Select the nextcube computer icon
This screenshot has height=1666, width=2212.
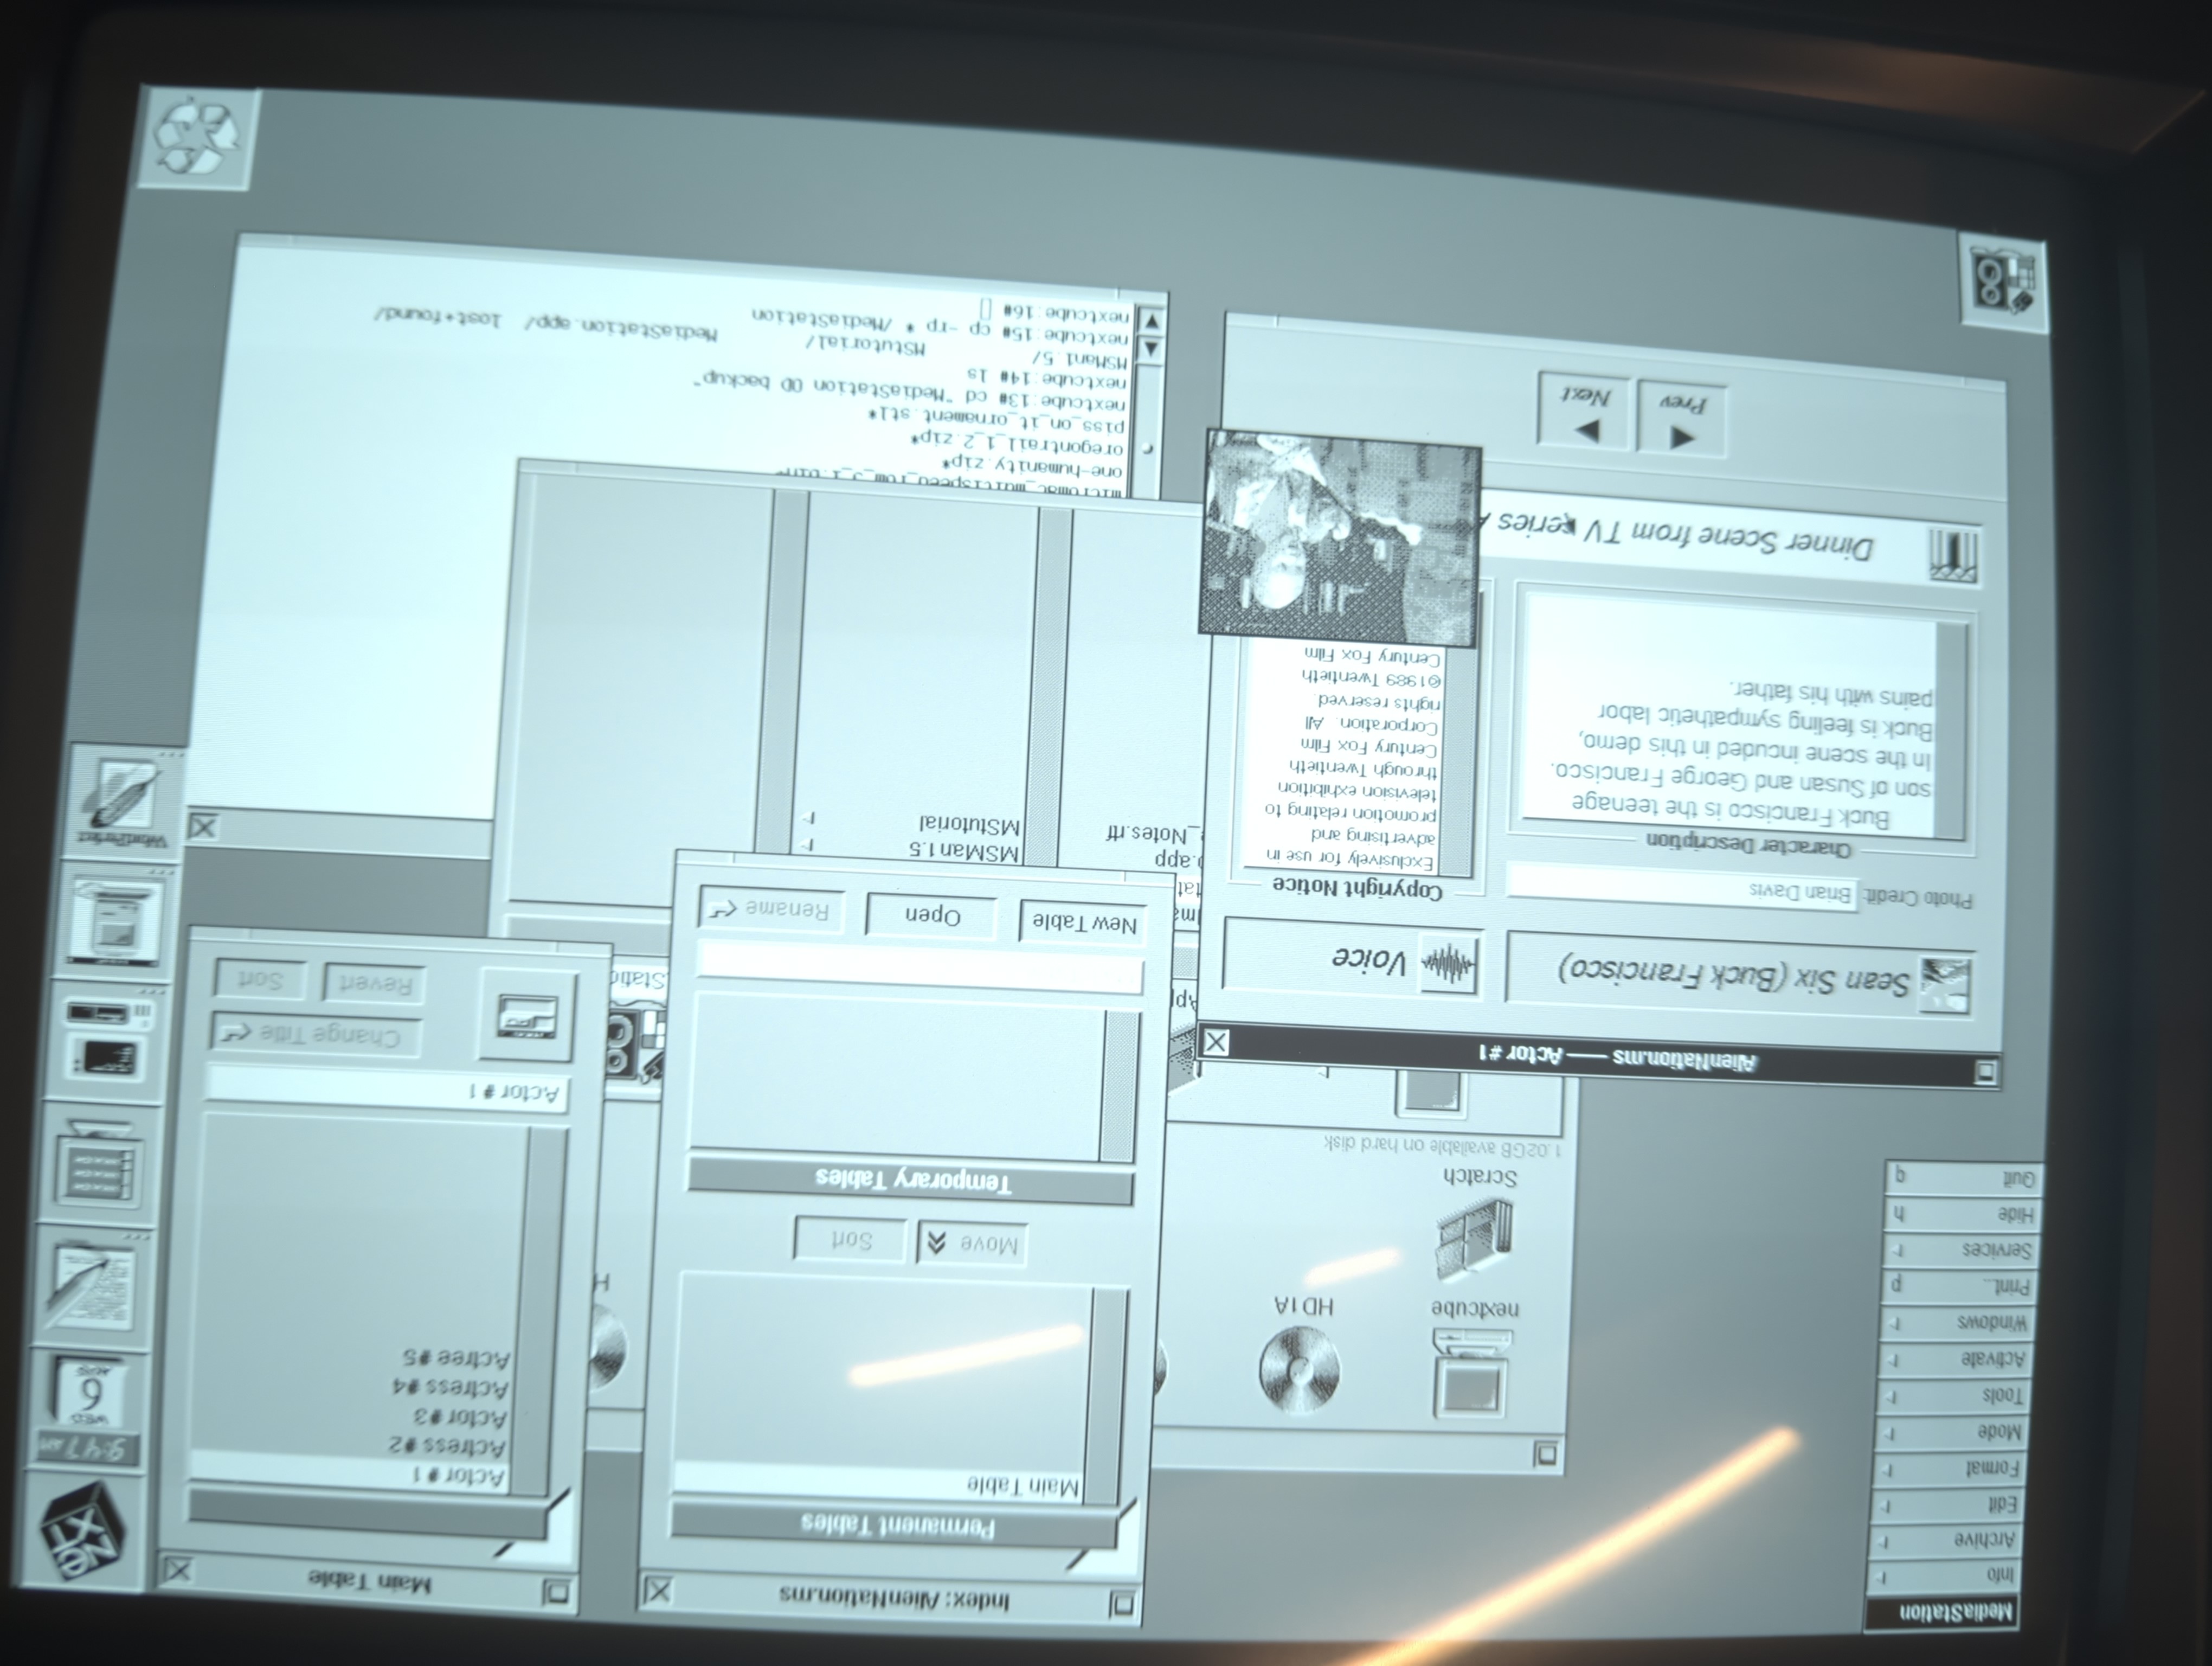pos(1472,1375)
